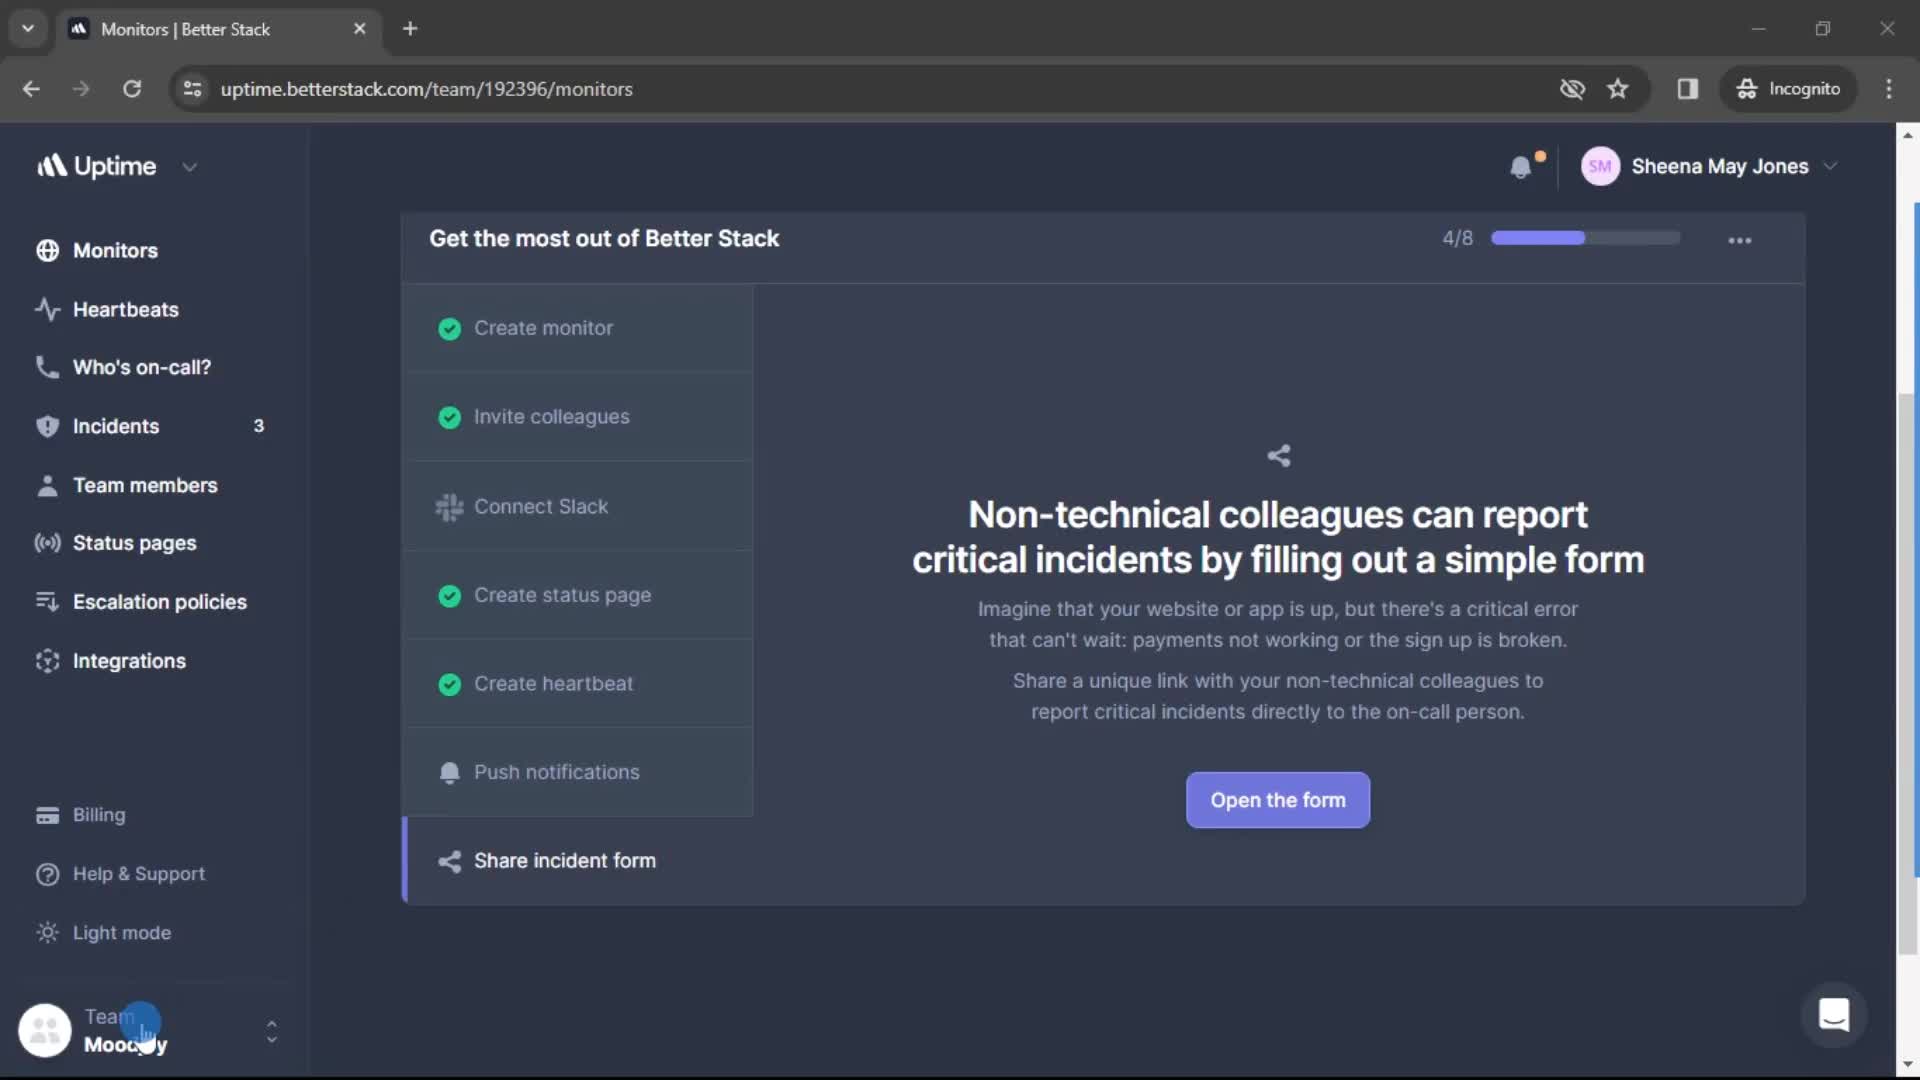Click the browser back arrow
Viewport: 1920px width, 1080px height.
(31, 89)
